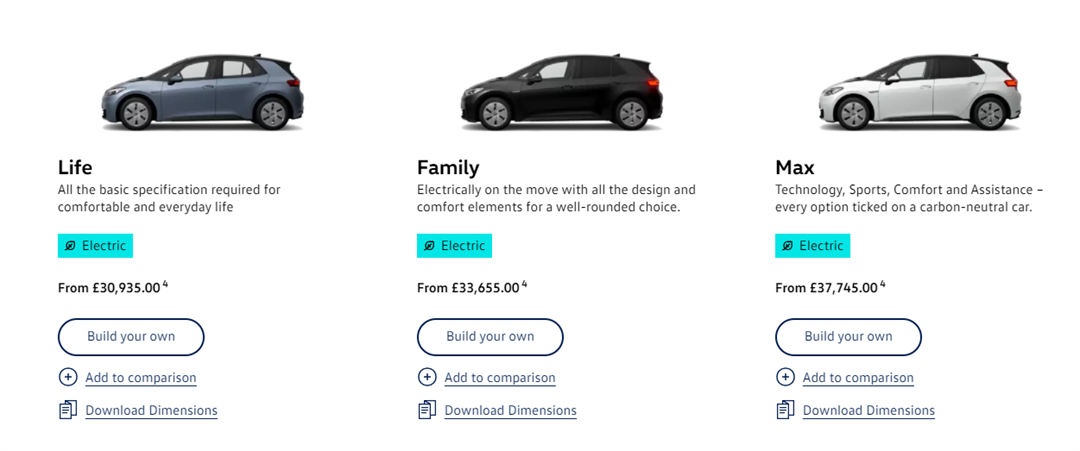Select the black Family car image
Image resolution: width=1080 pixels, height=451 pixels.
(x=561, y=93)
